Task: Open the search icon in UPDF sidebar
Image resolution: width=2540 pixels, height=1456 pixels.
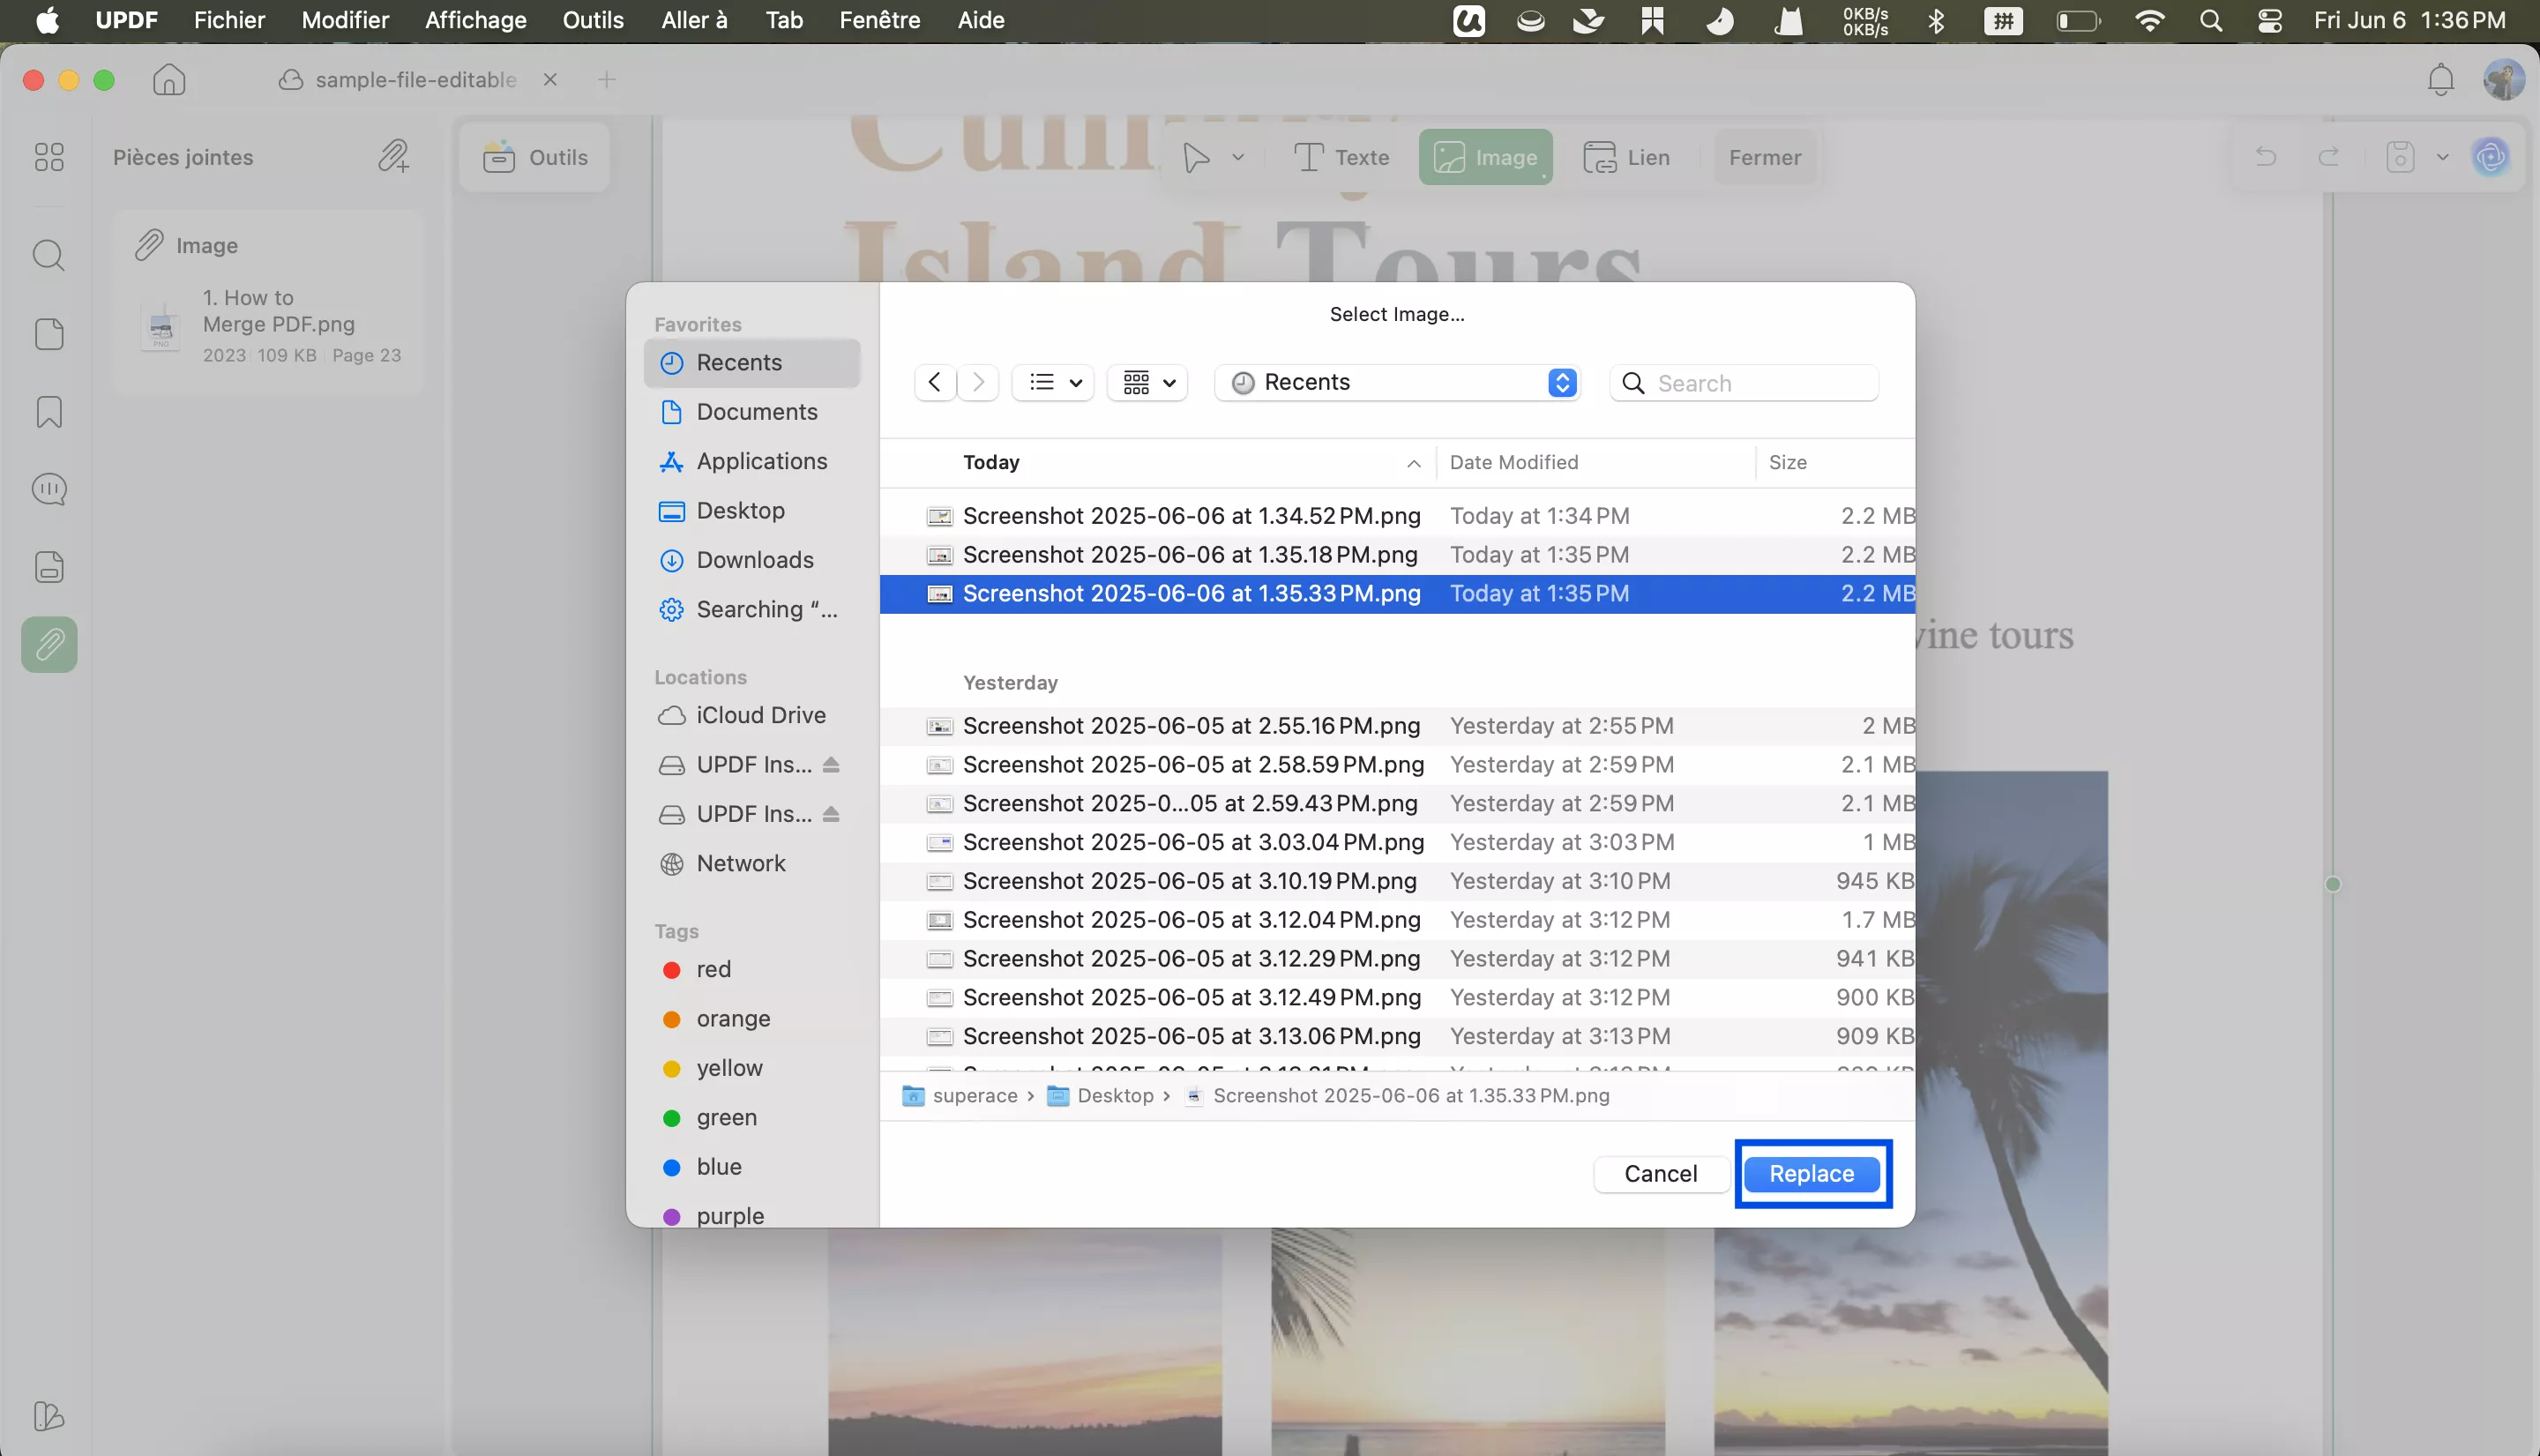Action: pyautogui.click(x=49, y=255)
